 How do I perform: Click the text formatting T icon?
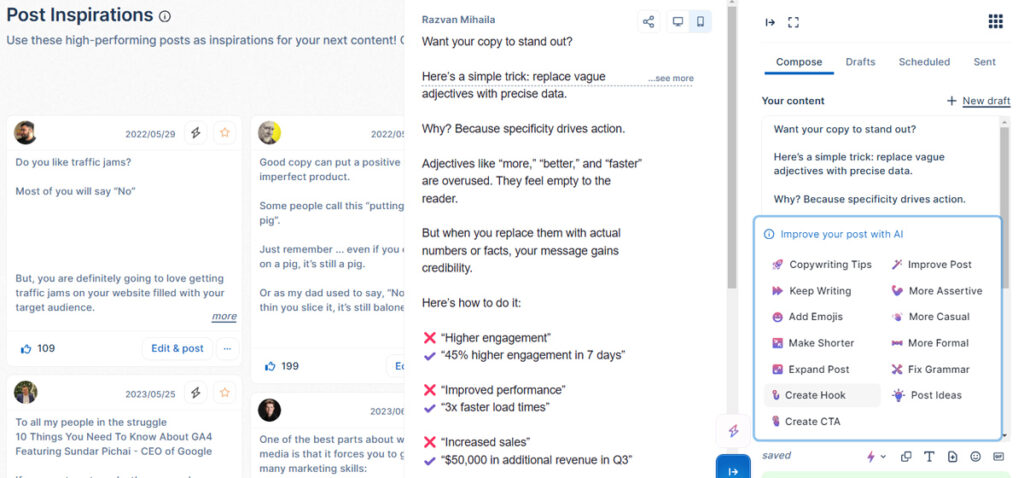click(x=929, y=456)
